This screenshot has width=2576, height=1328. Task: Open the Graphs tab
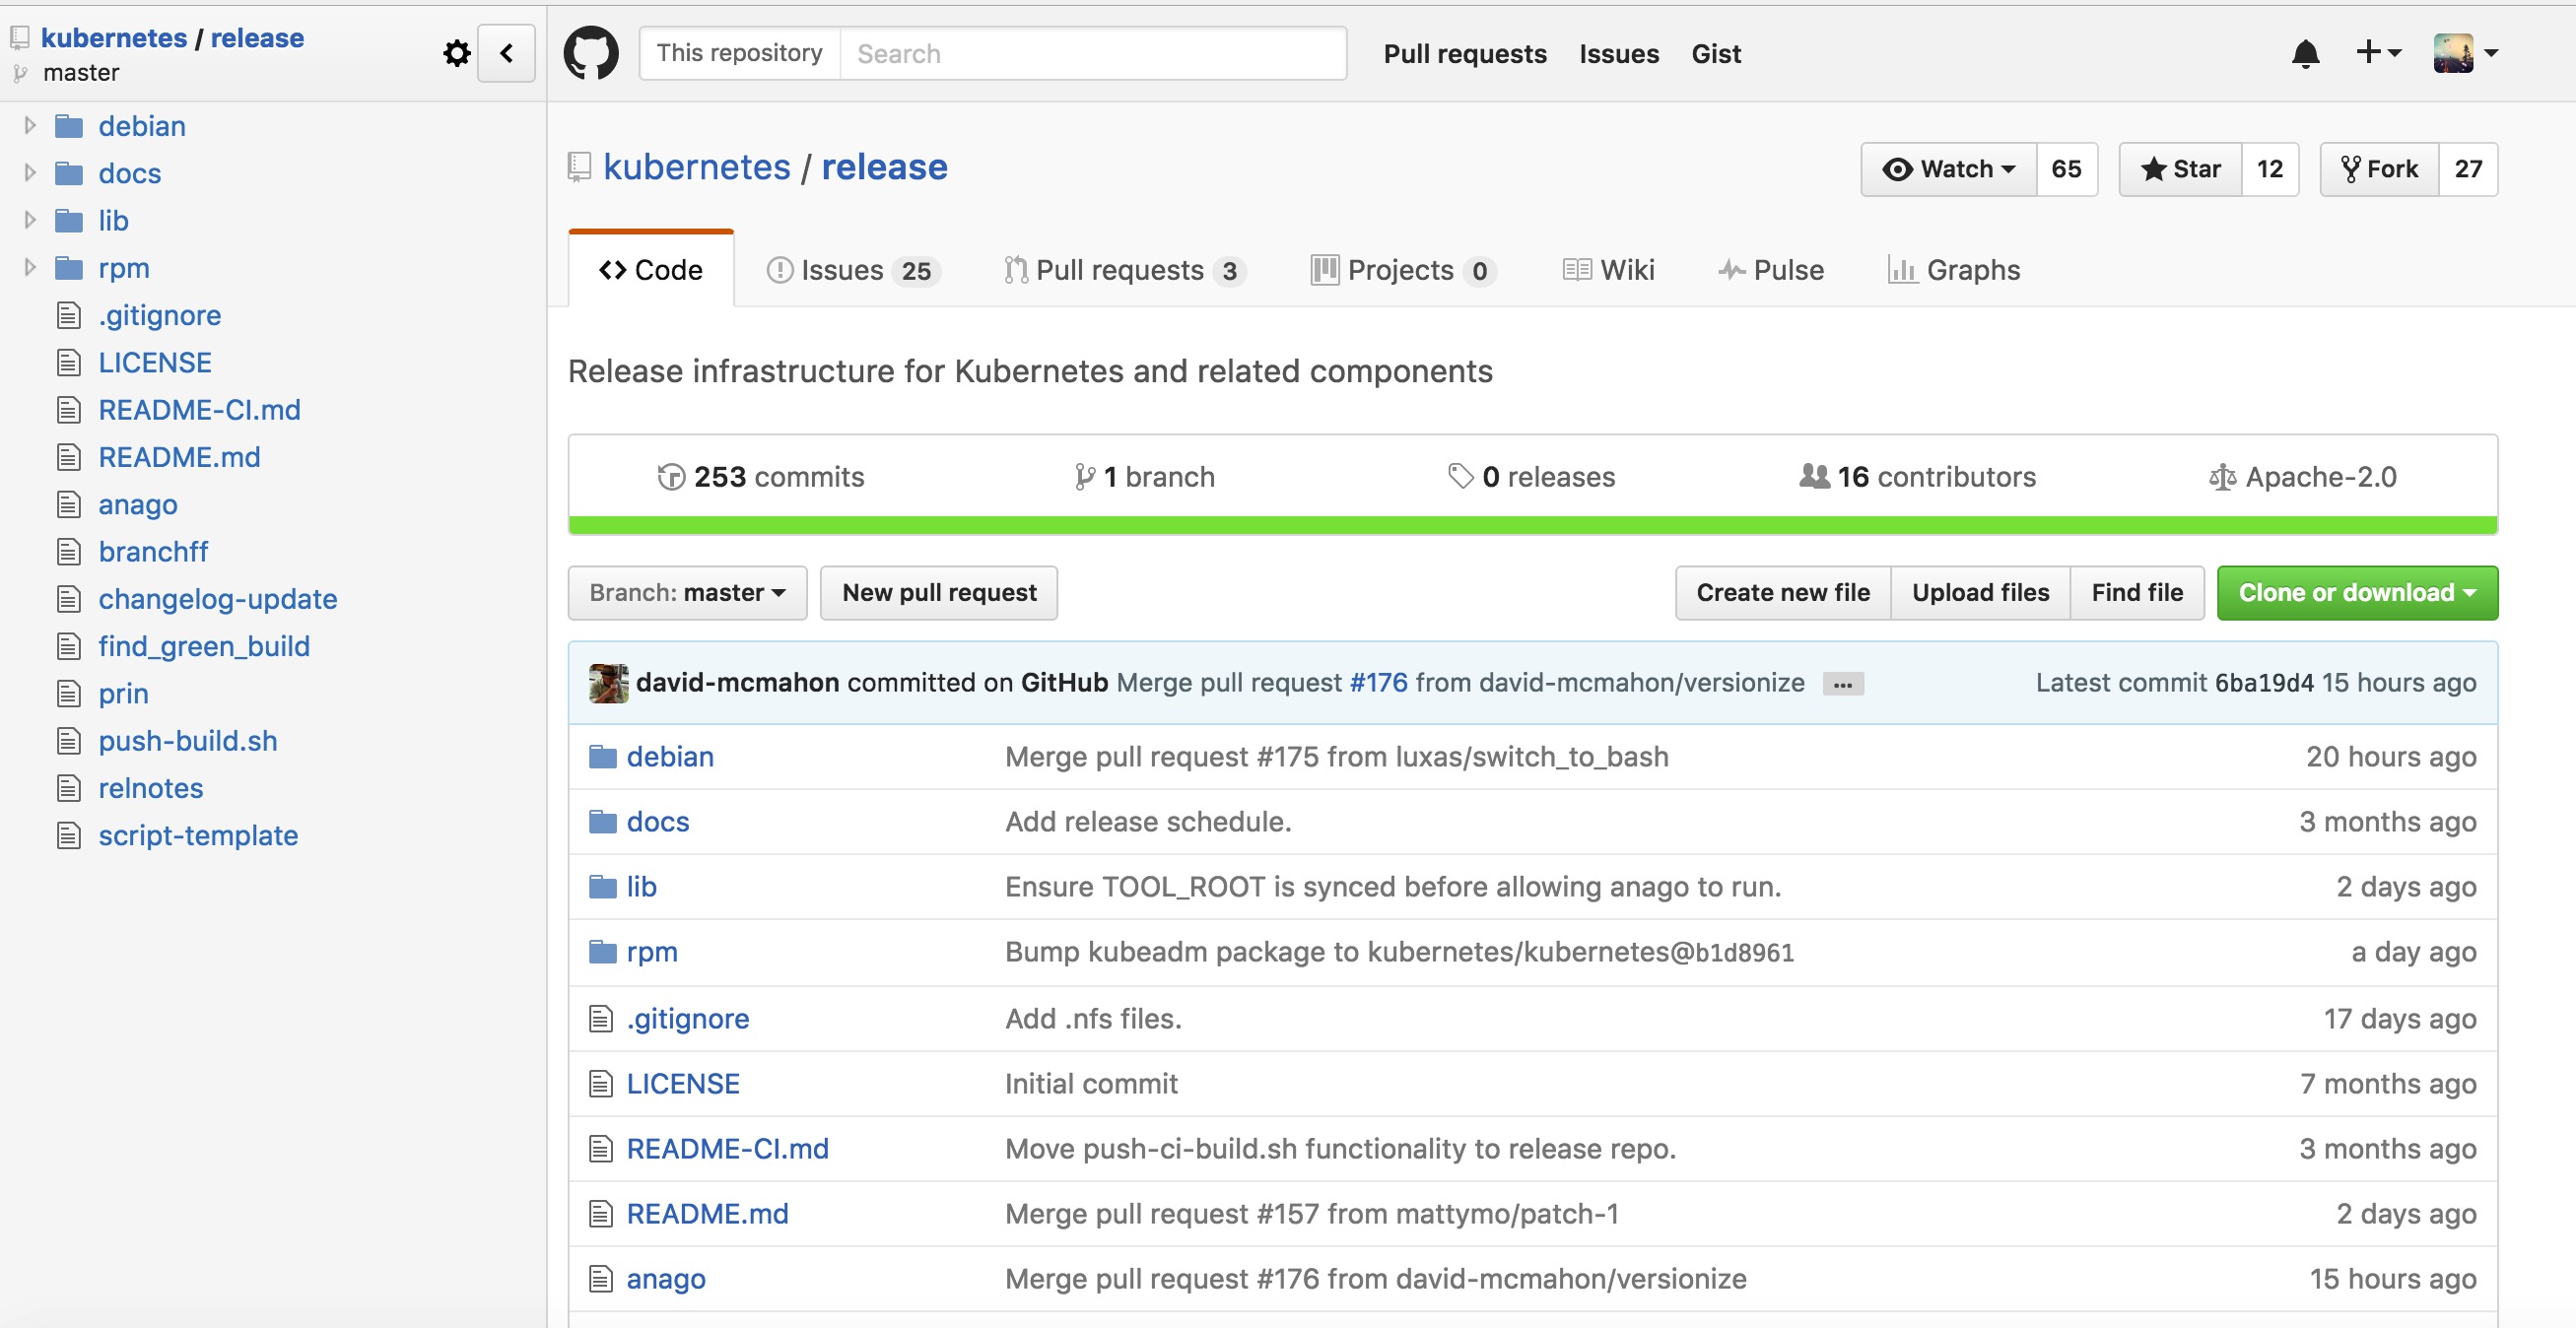pos(1954,270)
